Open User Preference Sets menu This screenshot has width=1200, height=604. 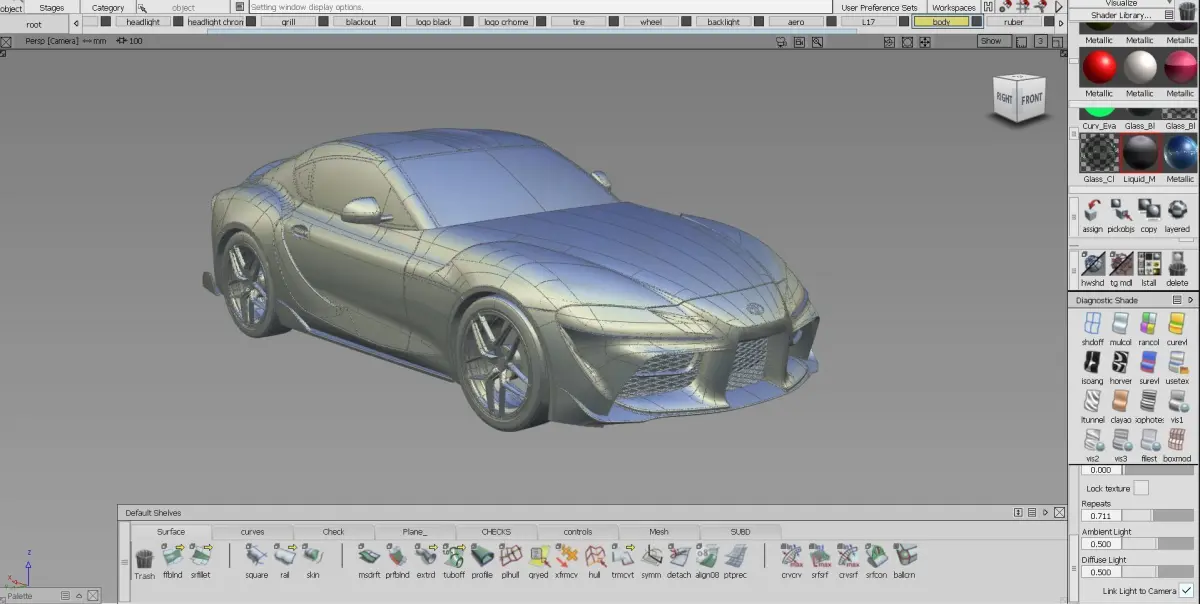pos(879,7)
